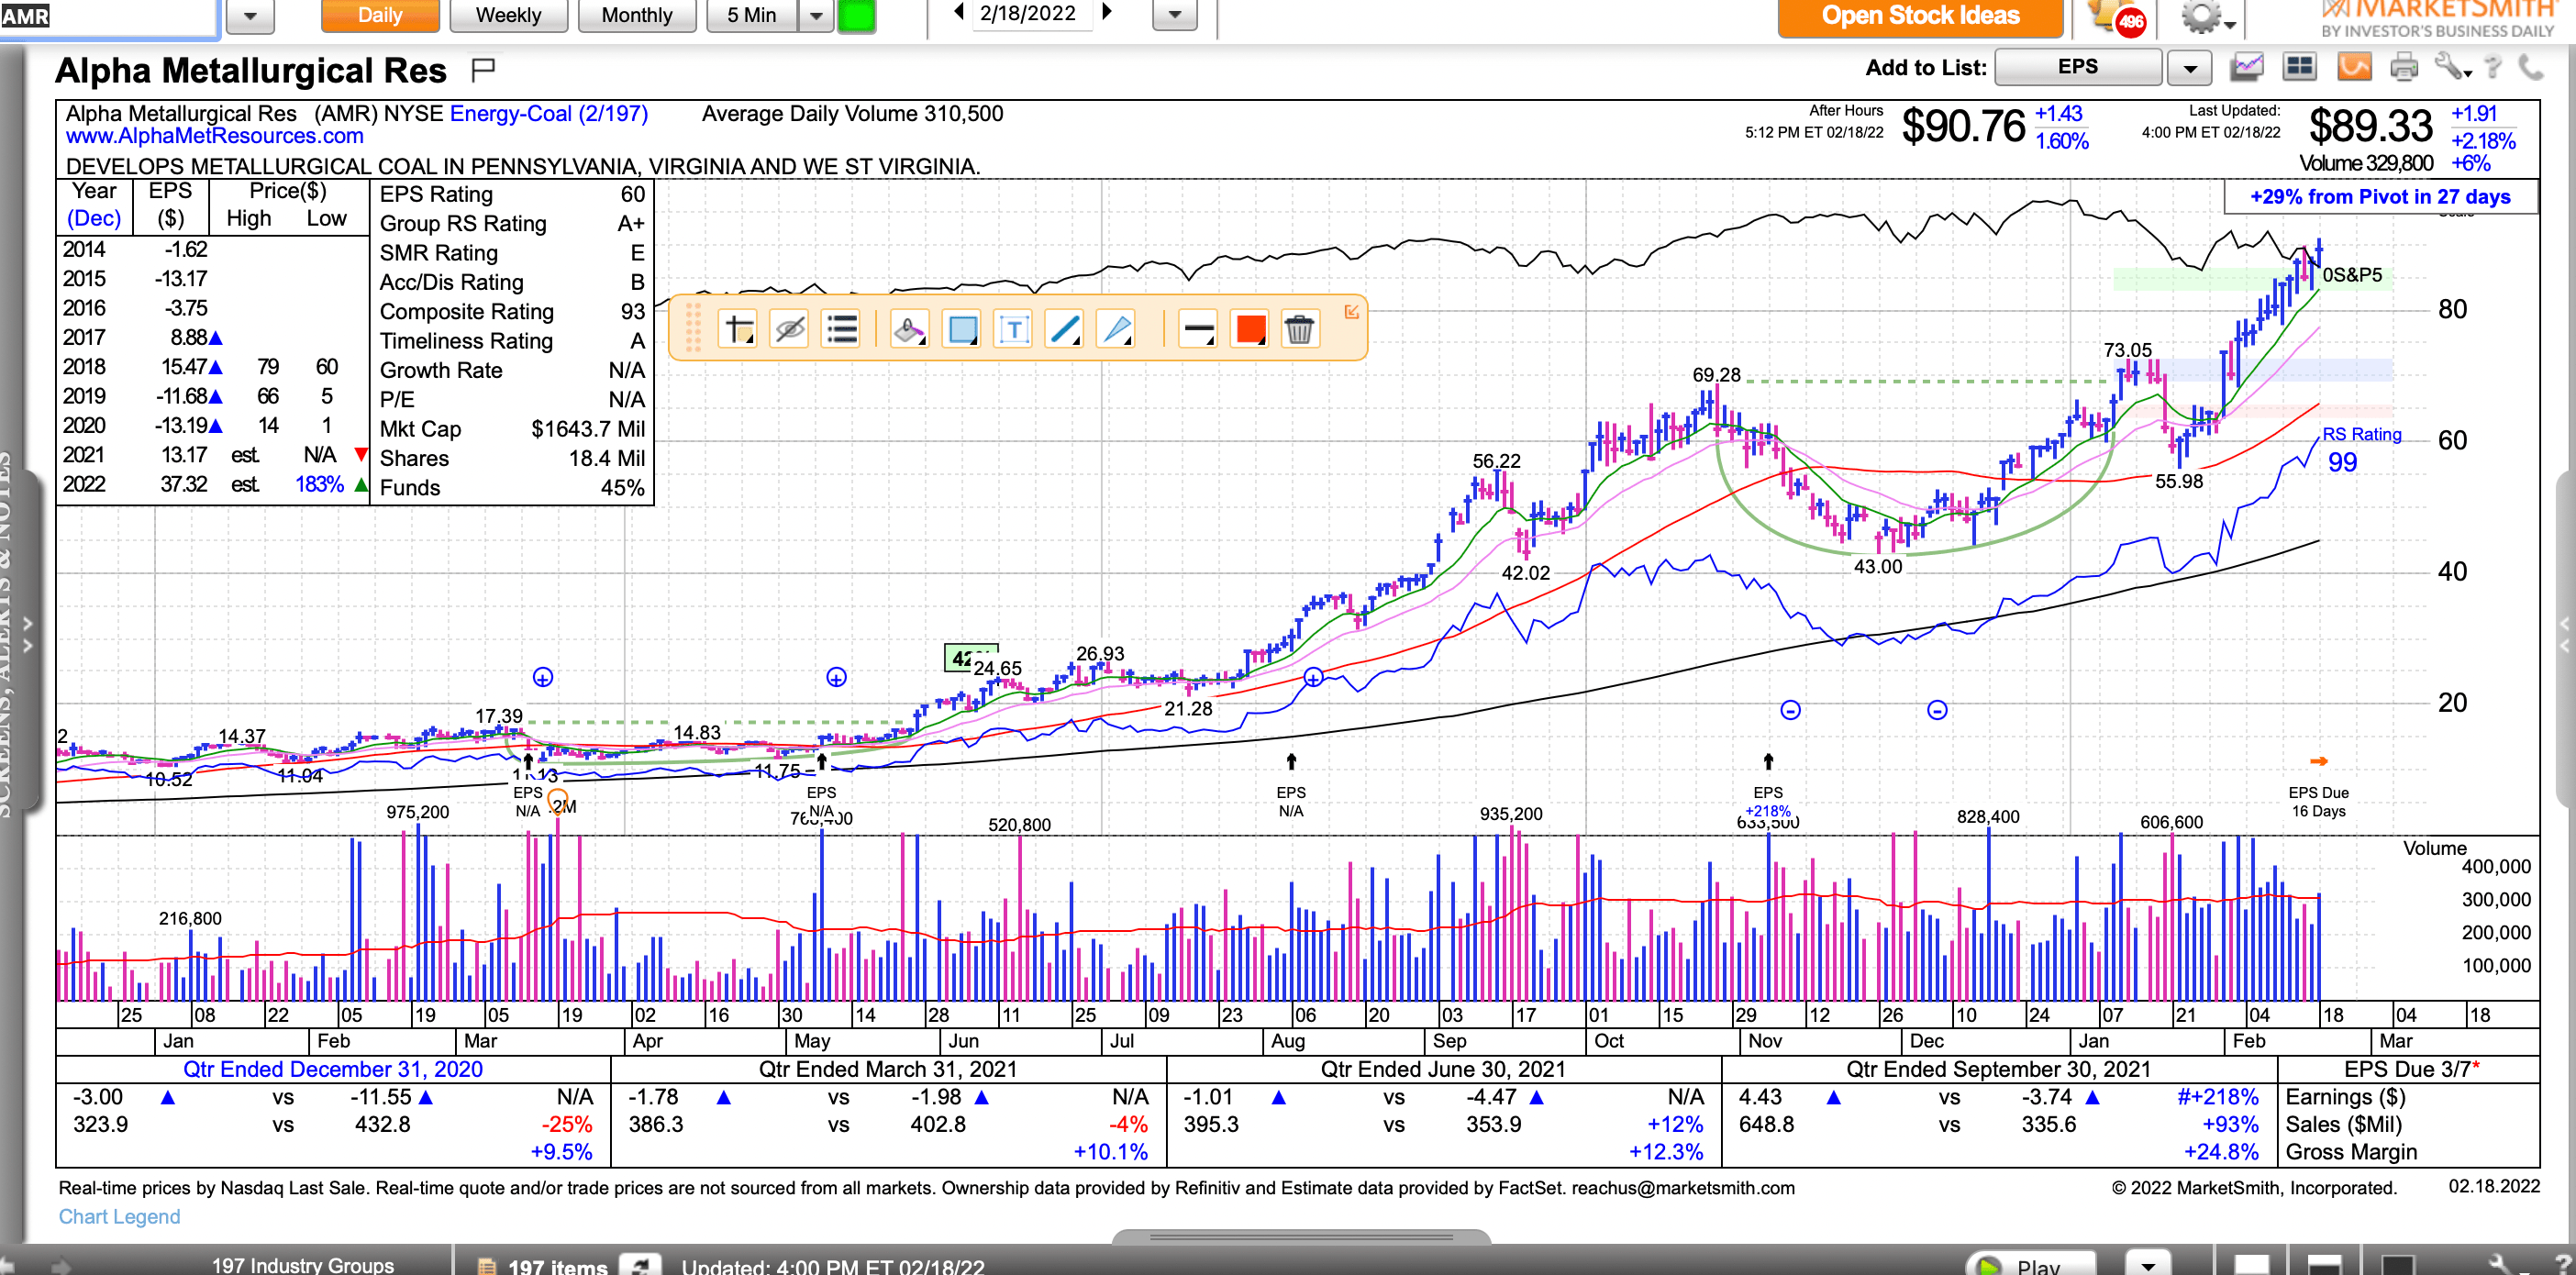2576x1275 pixels.
Task: Select the highlighter marker tool
Action: 909,329
